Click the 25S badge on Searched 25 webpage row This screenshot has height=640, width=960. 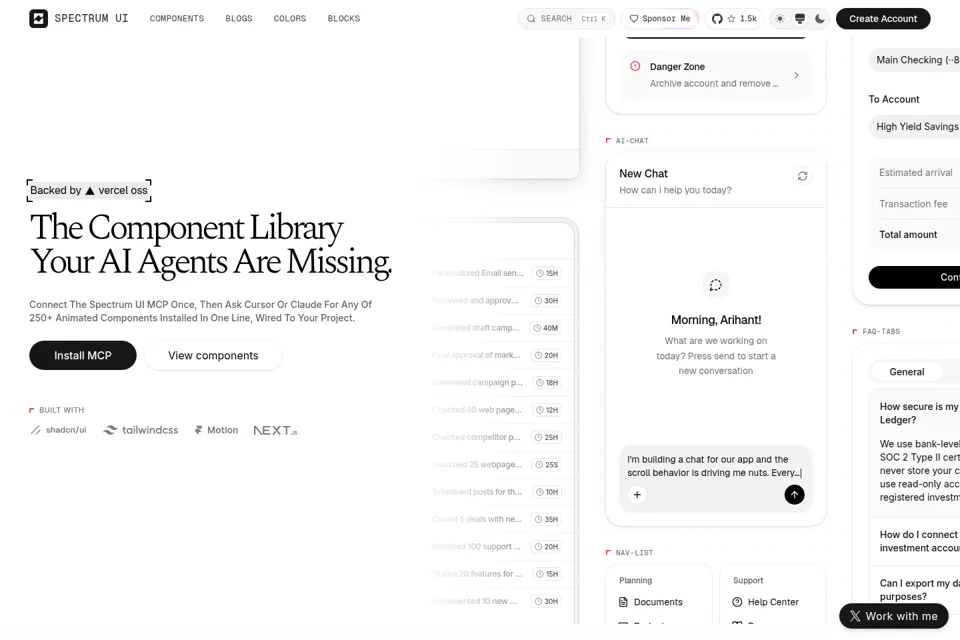(x=546, y=465)
